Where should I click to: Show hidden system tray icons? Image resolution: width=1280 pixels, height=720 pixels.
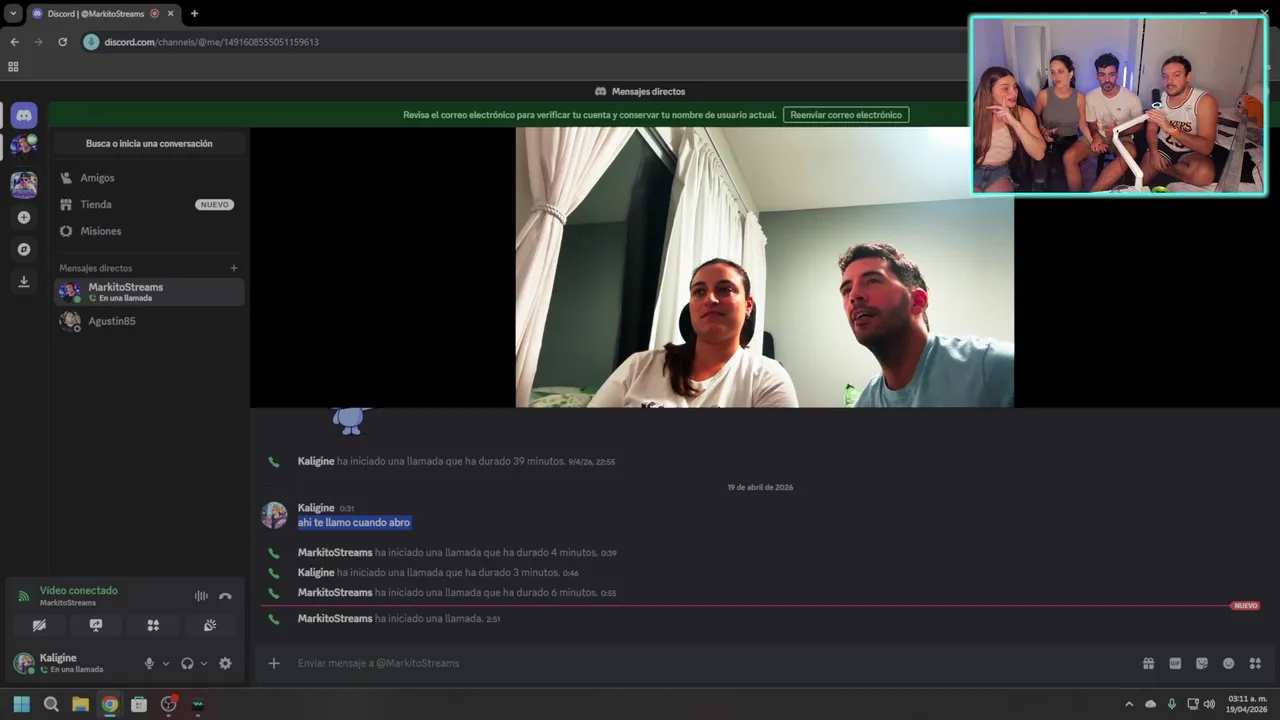(x=1129, y=704)
